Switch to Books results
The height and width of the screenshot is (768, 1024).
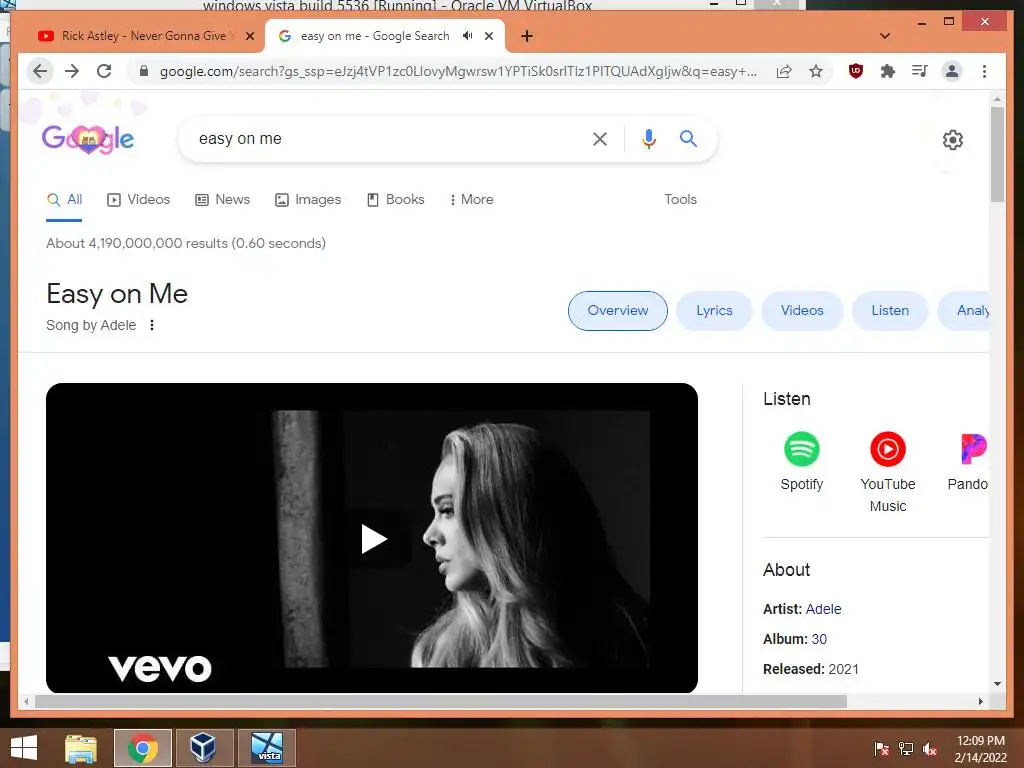pyautogui.click(x=396, y=200)
